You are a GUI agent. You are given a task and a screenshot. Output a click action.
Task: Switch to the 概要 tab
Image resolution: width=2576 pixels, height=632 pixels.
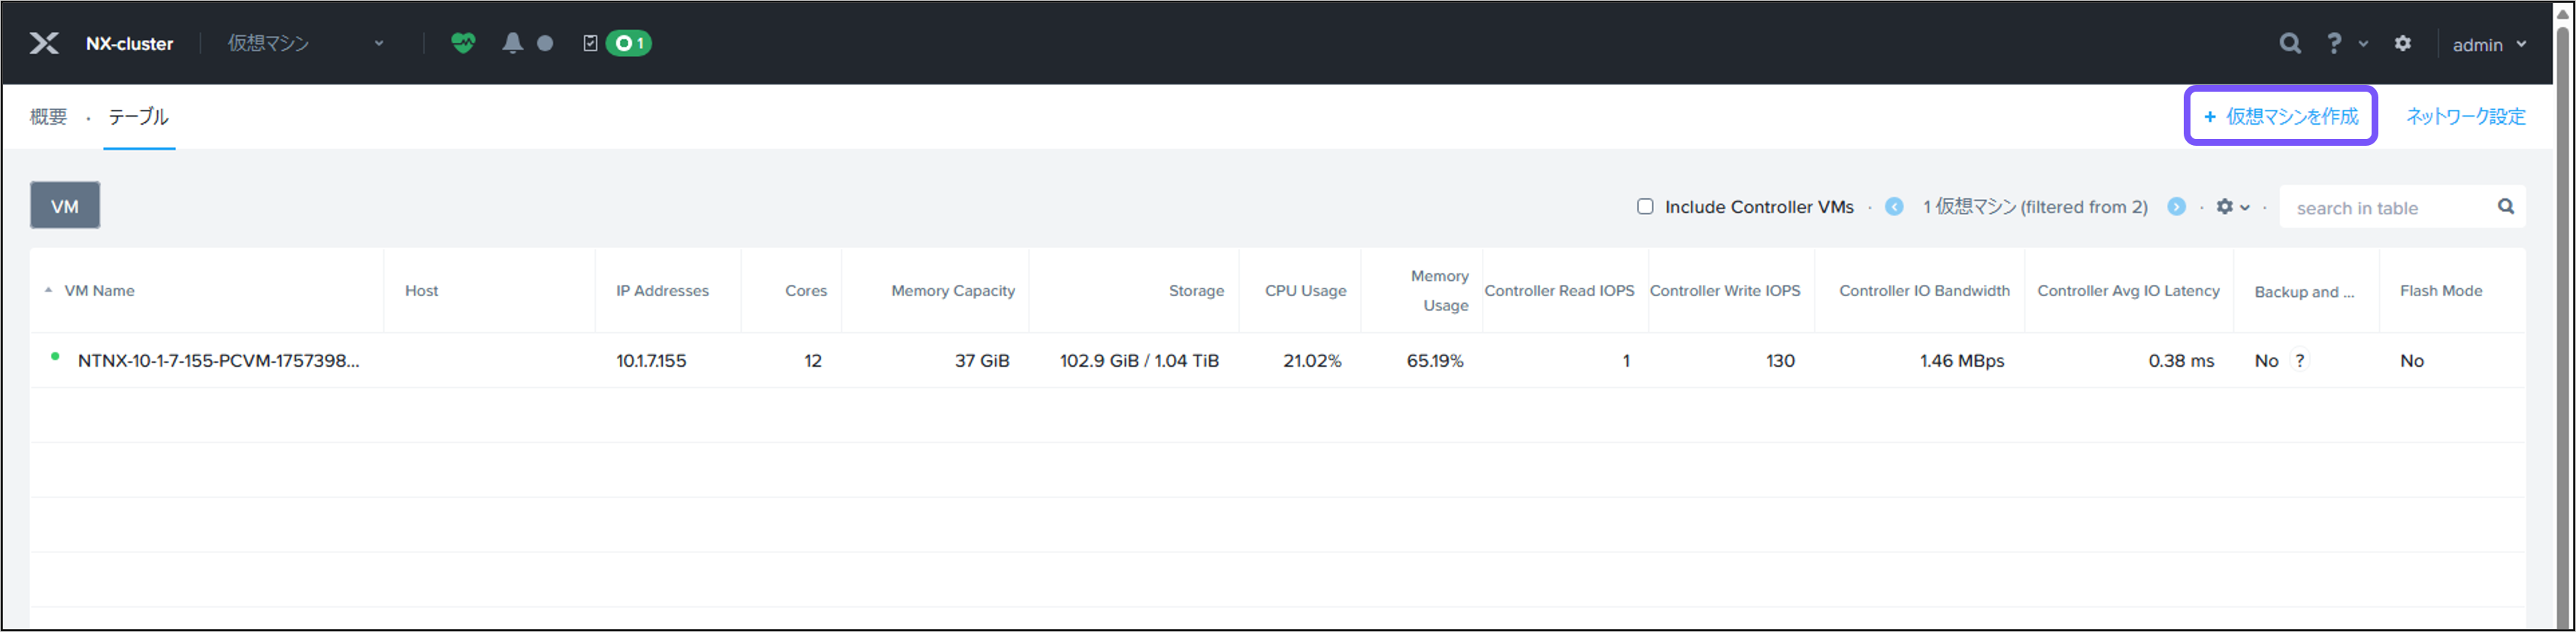[48, 117]
